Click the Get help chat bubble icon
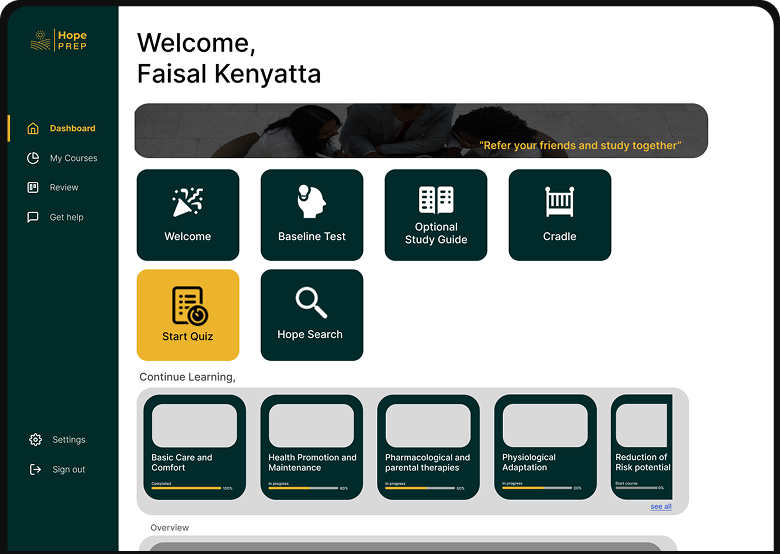 coord(33,217)
